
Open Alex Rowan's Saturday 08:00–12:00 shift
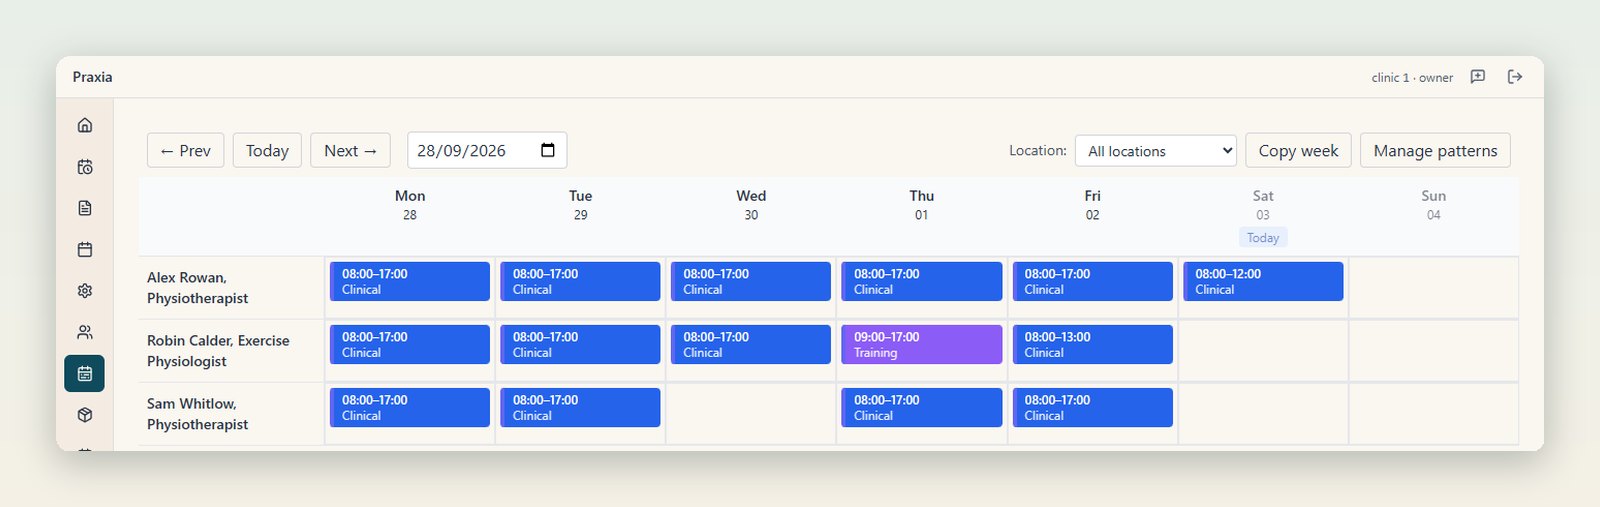click(x=1263, y=281)
